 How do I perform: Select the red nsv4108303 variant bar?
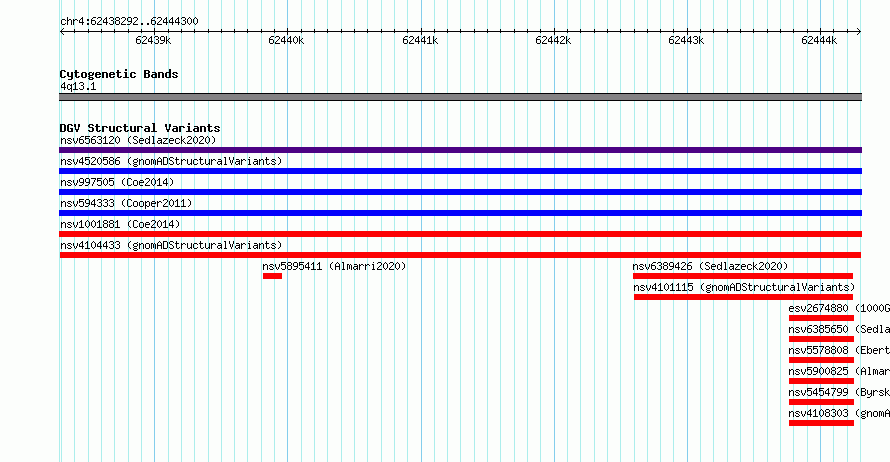pos(821,423)
